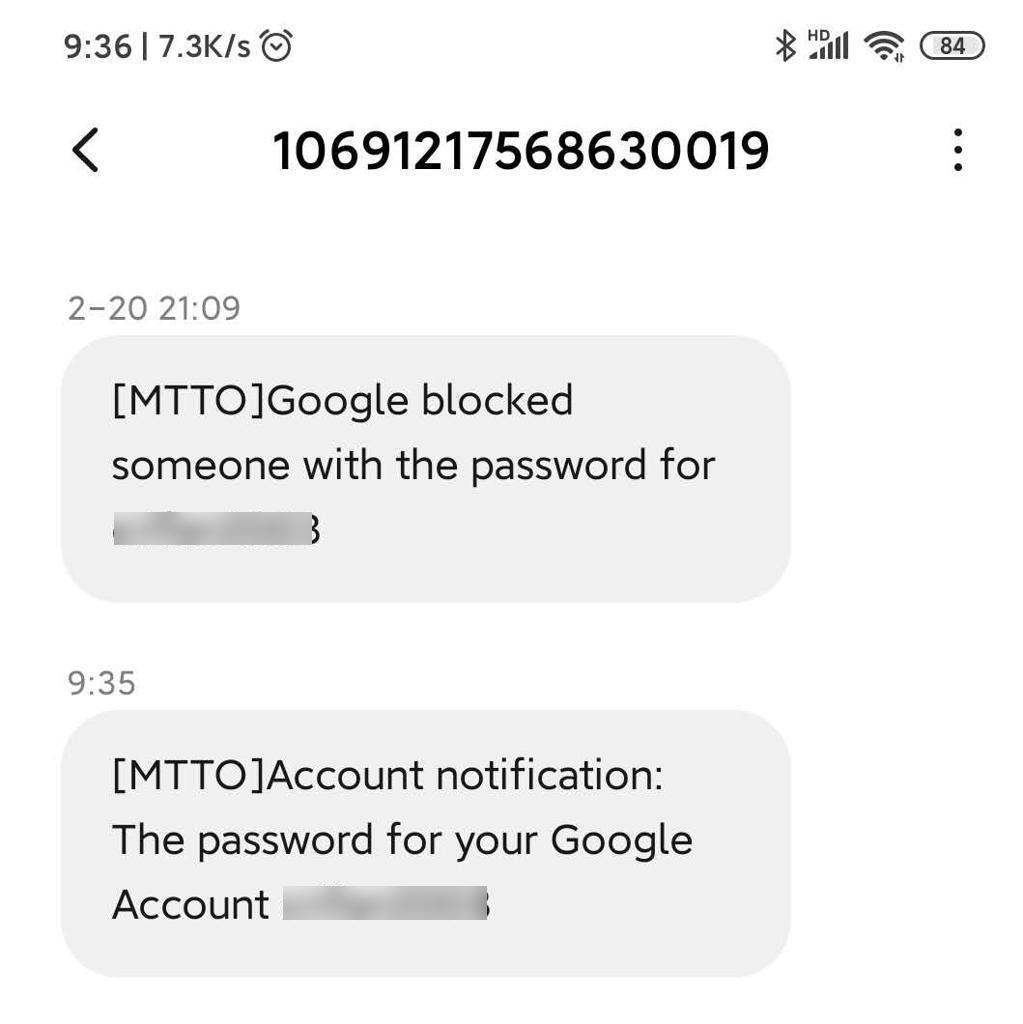Select the "Account notification" message bubble
The width and height of the screenshot is (1023, 1024).
[426, 843]
